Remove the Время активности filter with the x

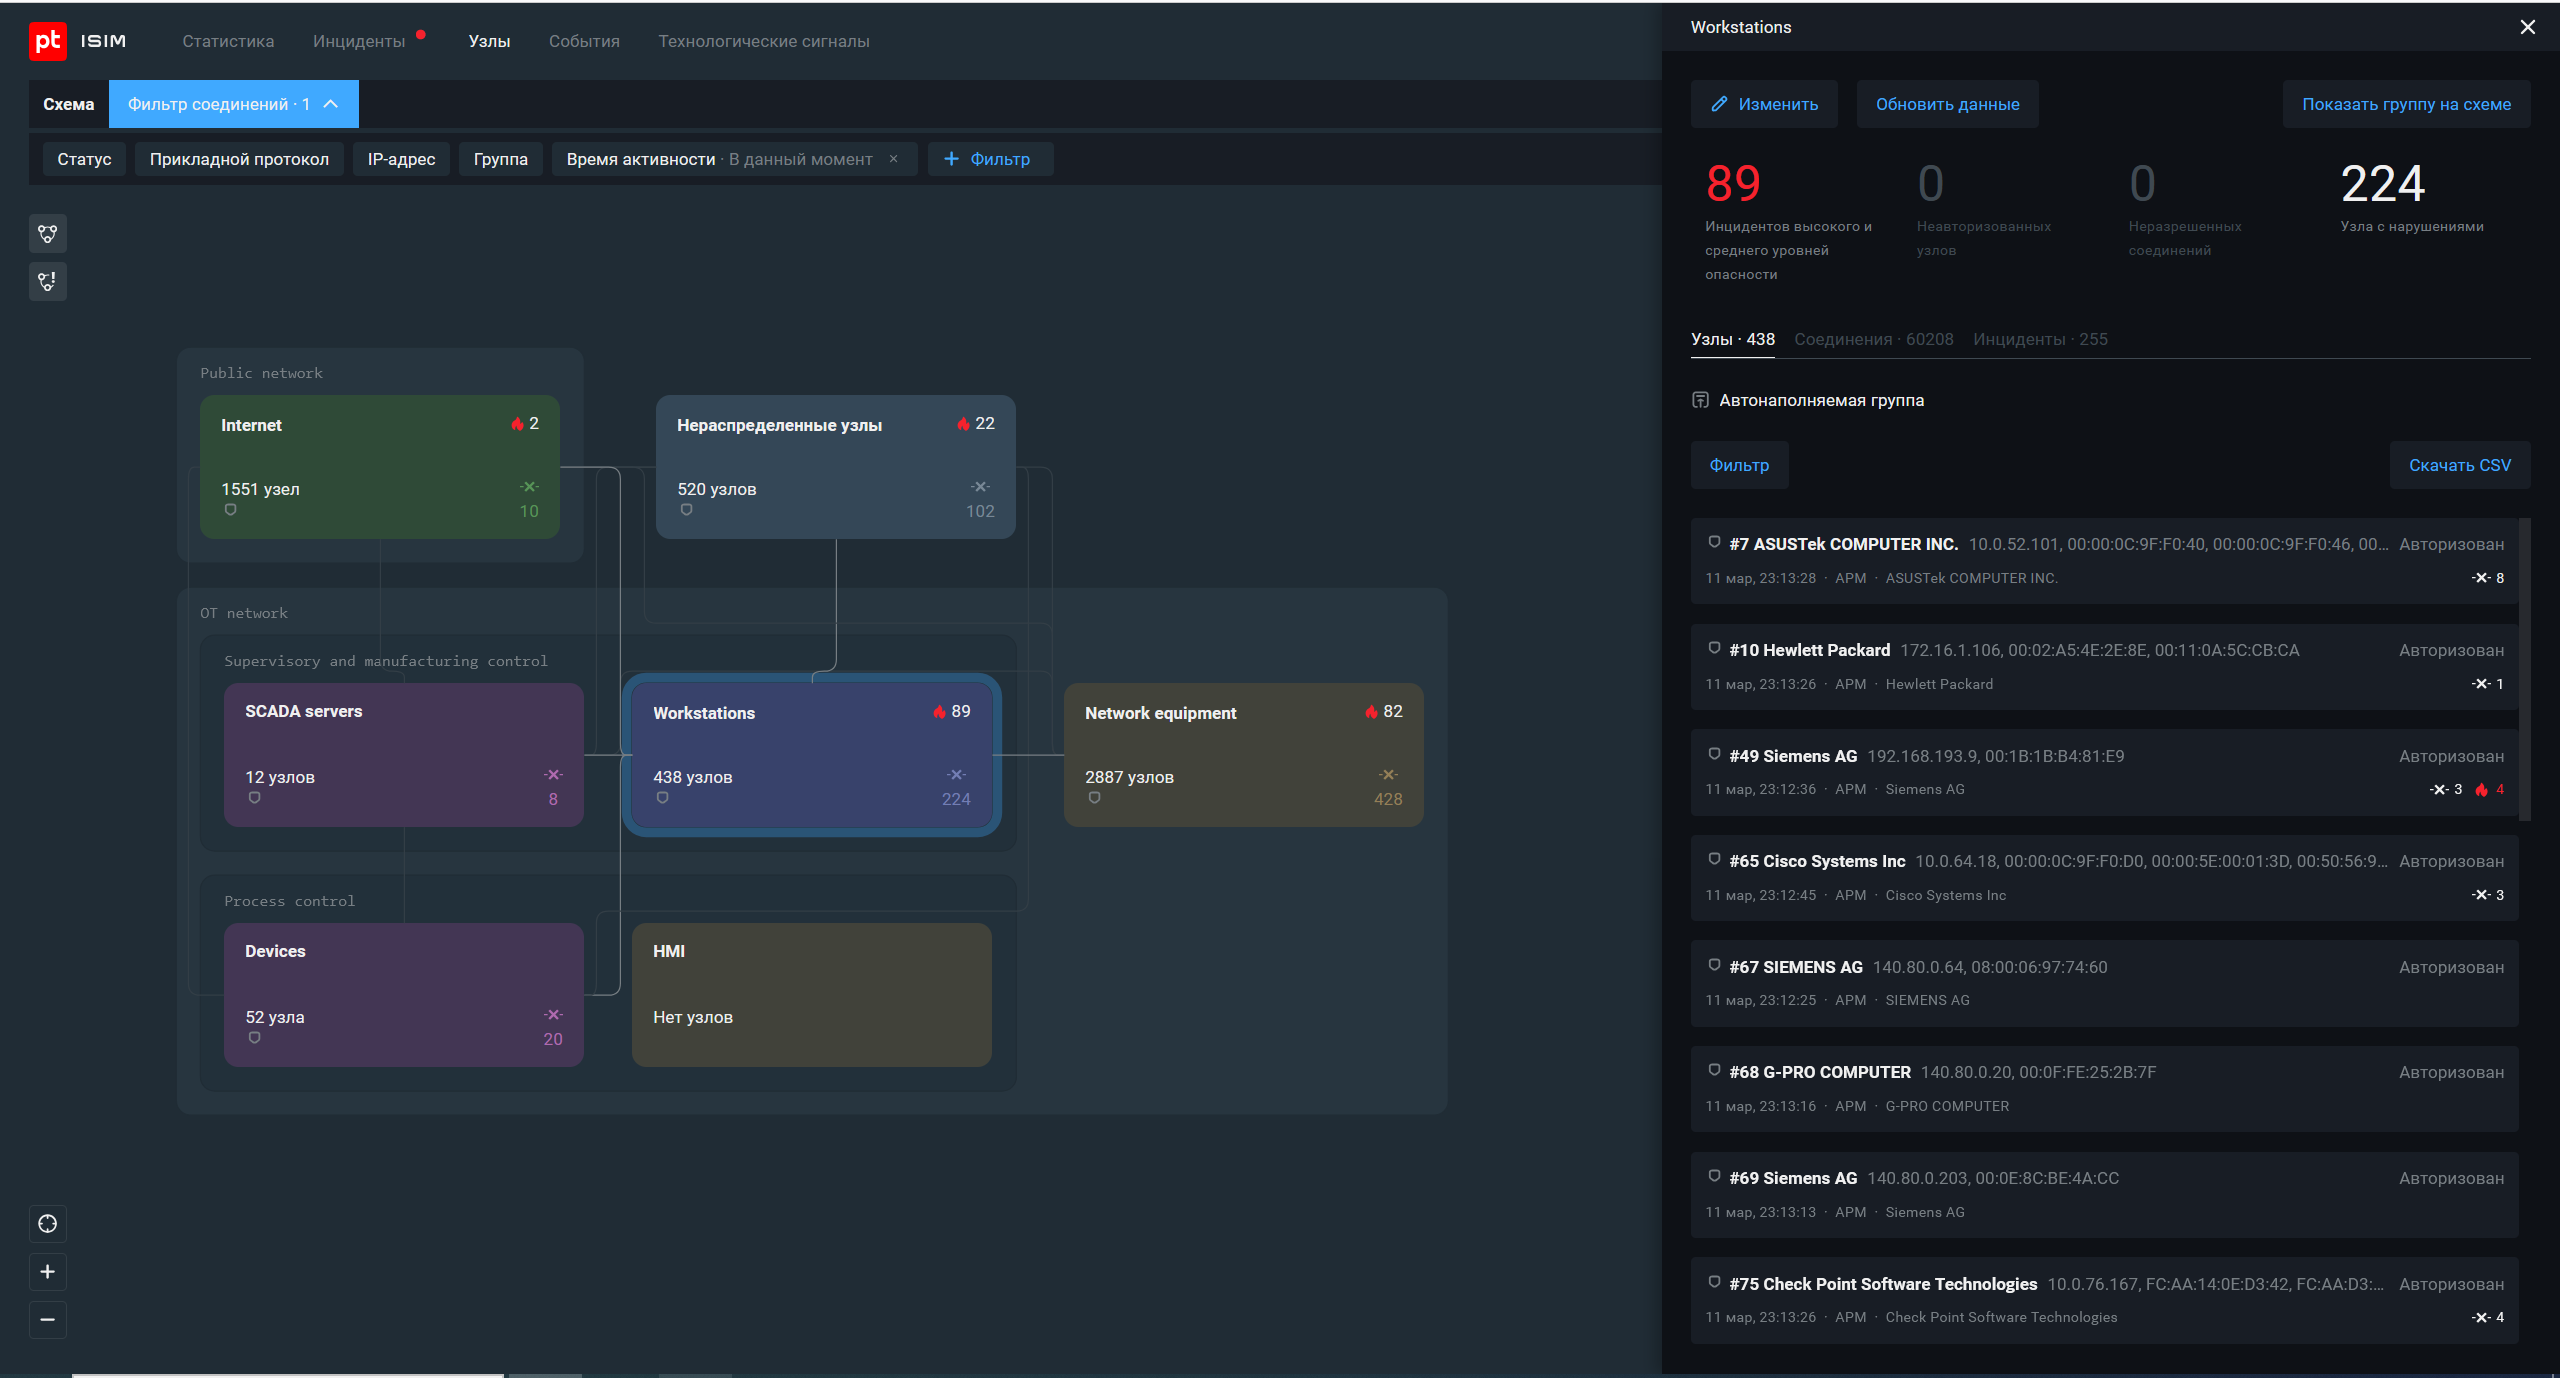894,159
